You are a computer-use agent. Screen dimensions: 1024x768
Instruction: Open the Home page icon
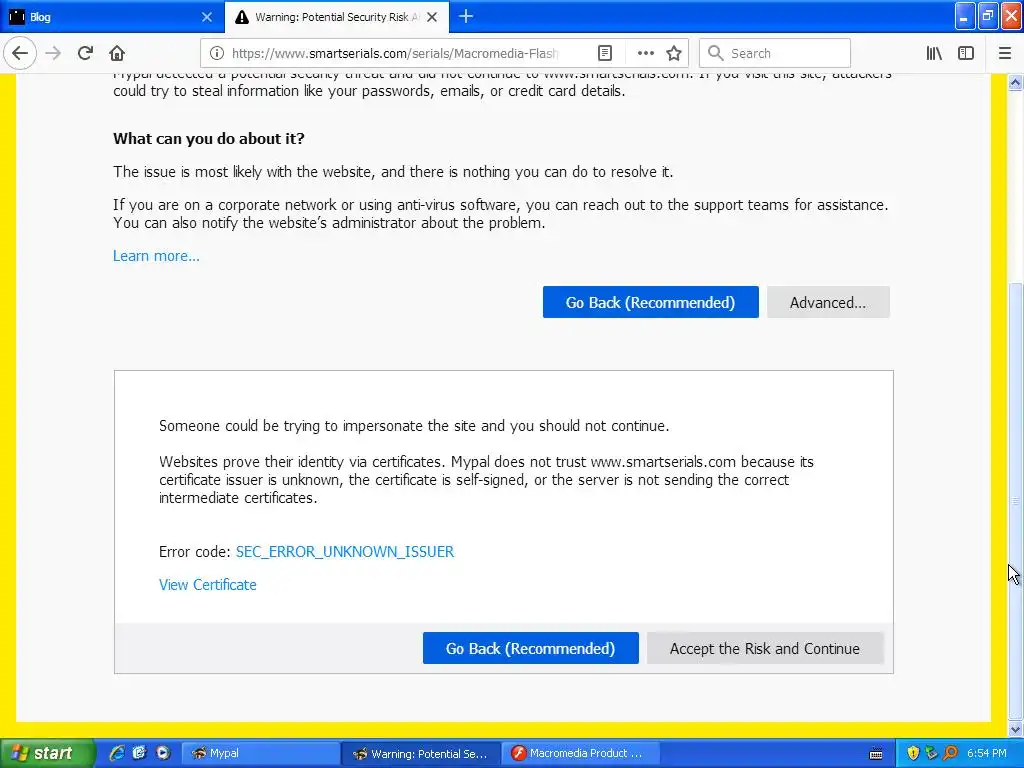117,54
